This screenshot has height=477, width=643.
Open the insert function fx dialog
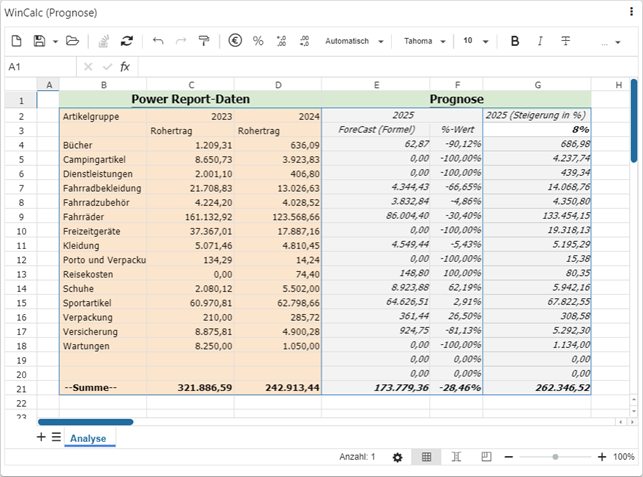(125, 66)
